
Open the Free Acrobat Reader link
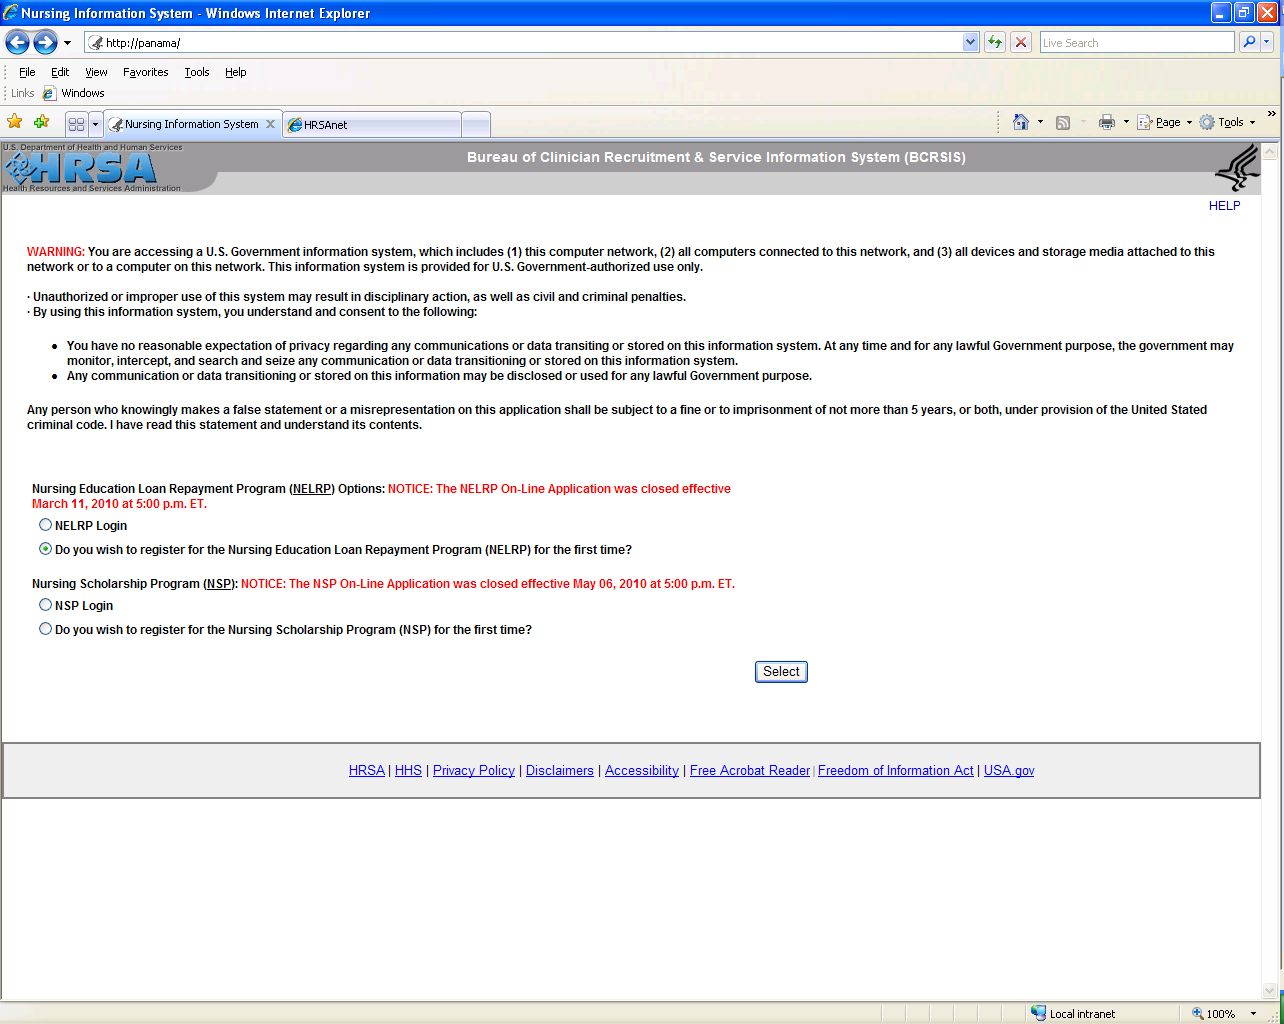(750, 770)
